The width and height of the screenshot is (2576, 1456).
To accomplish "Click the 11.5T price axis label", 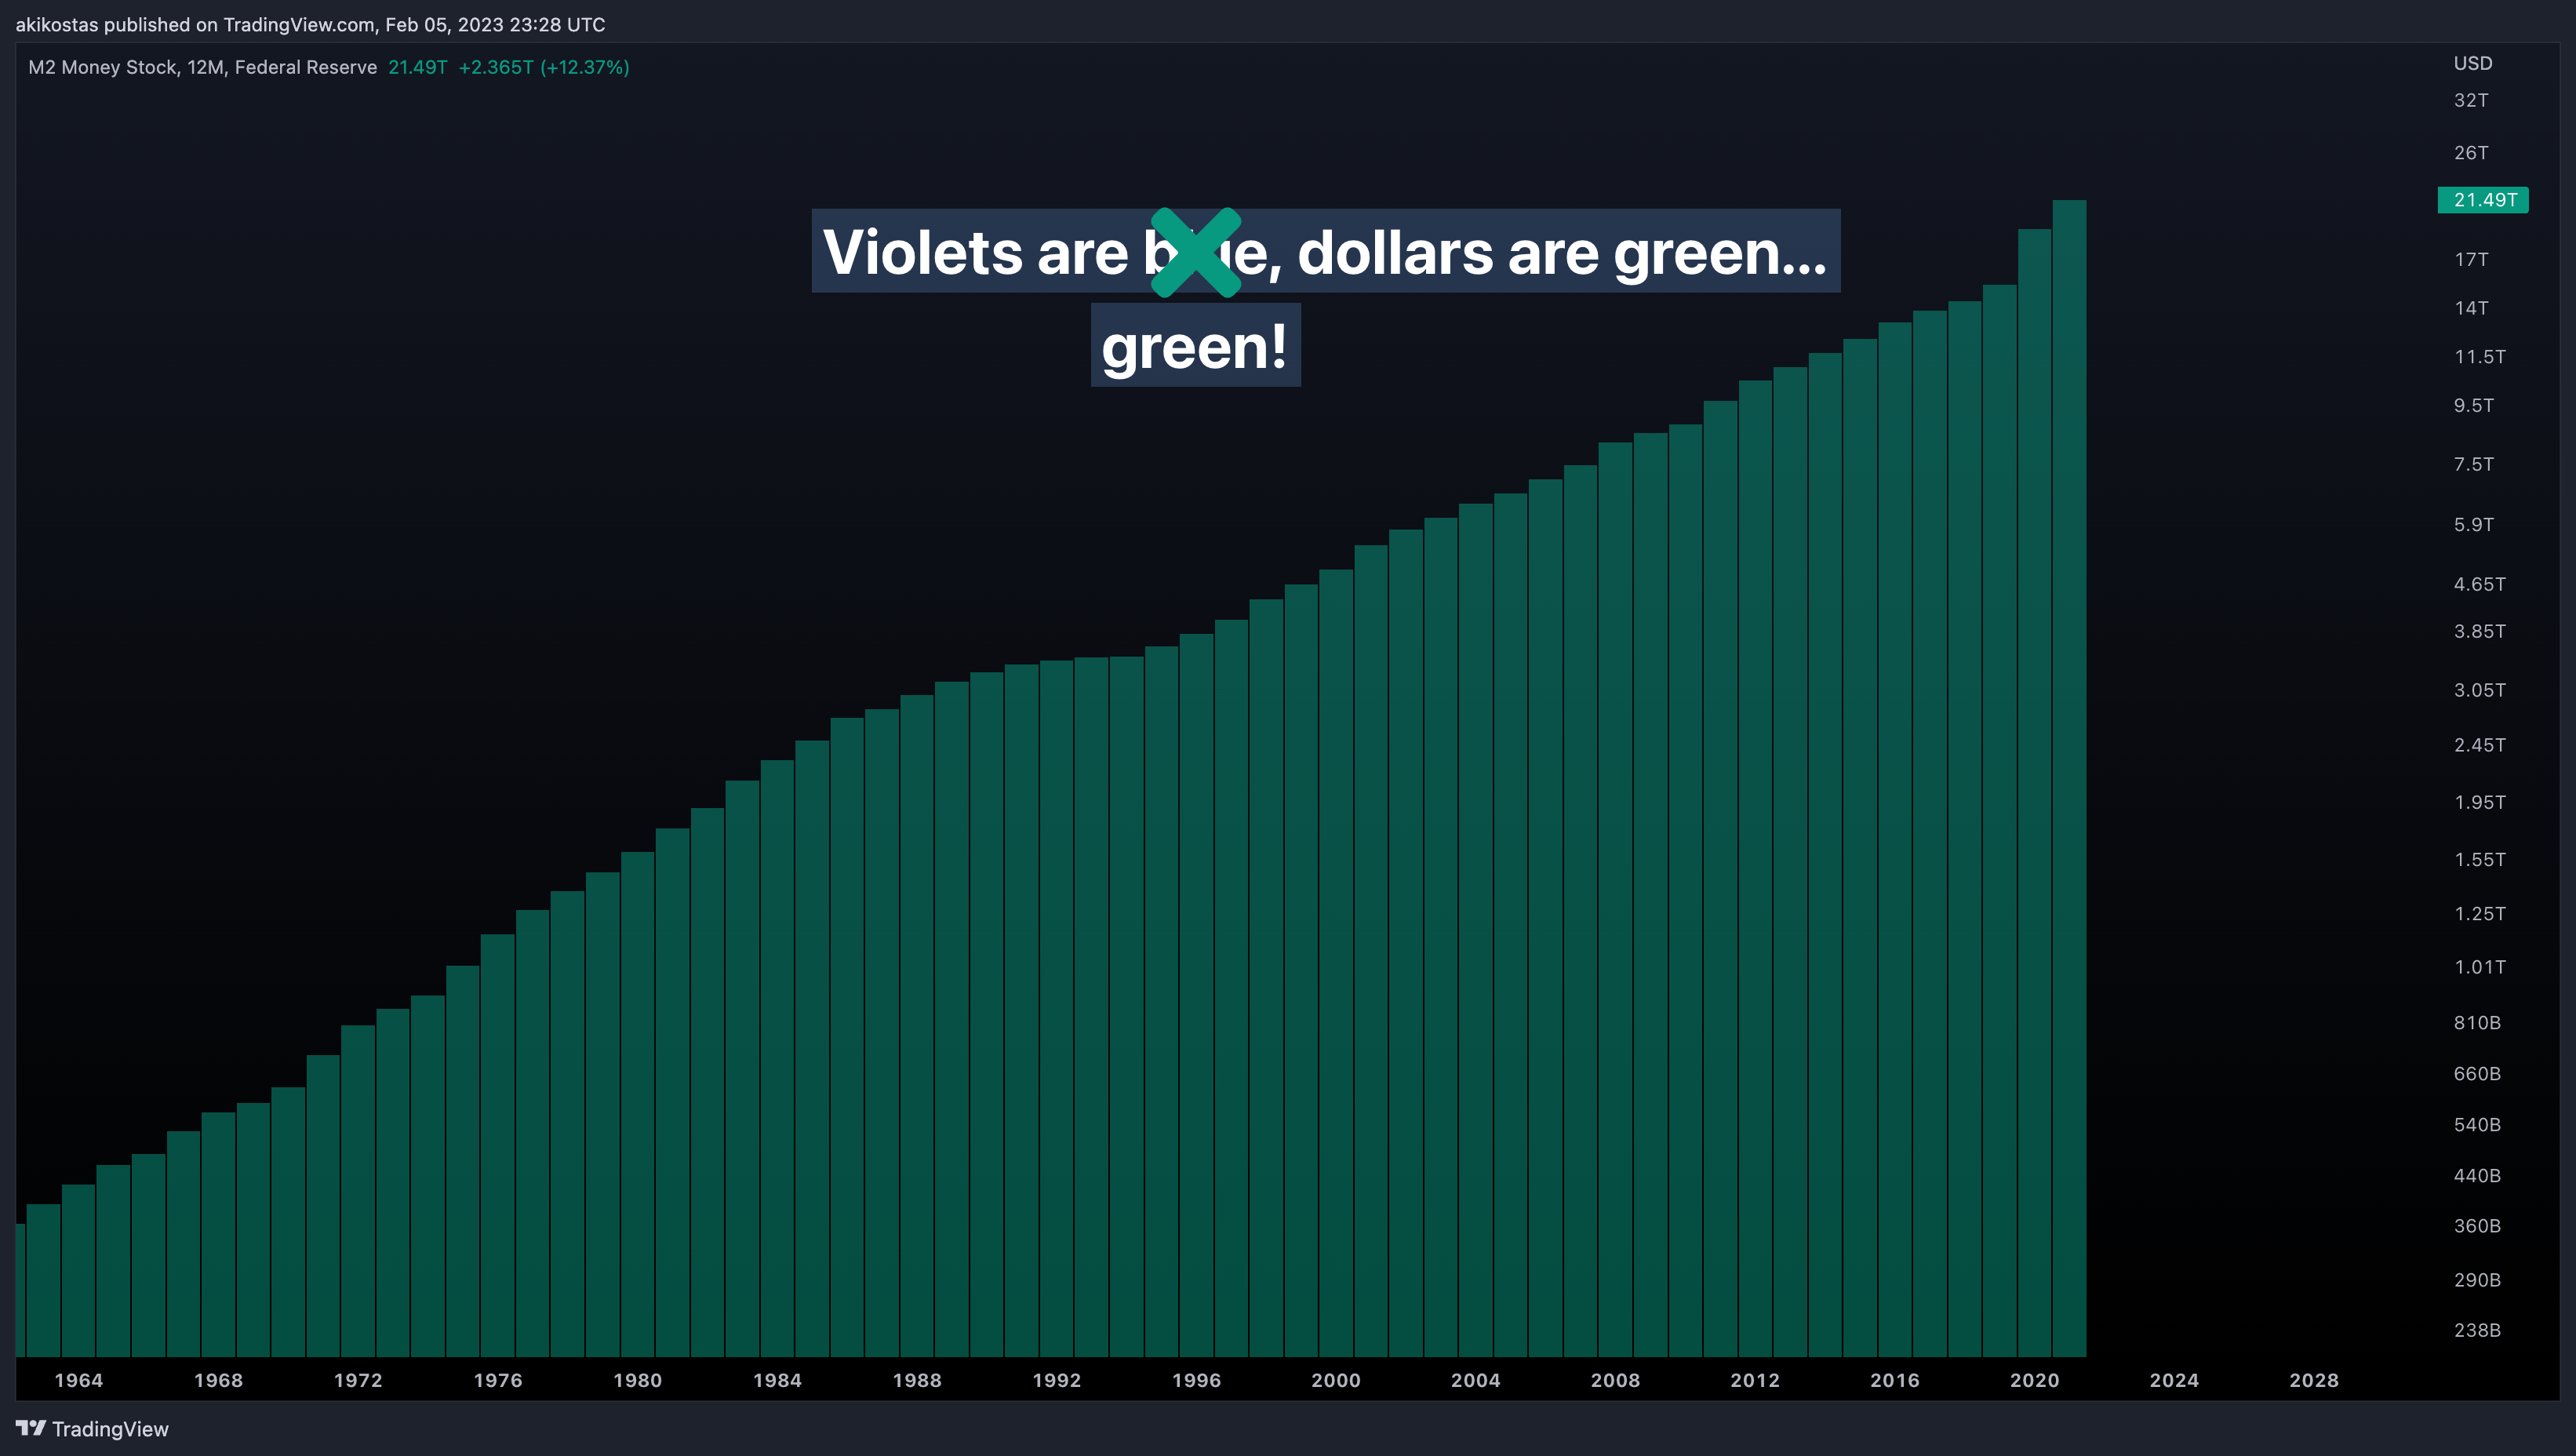I will coord(2480,357).
